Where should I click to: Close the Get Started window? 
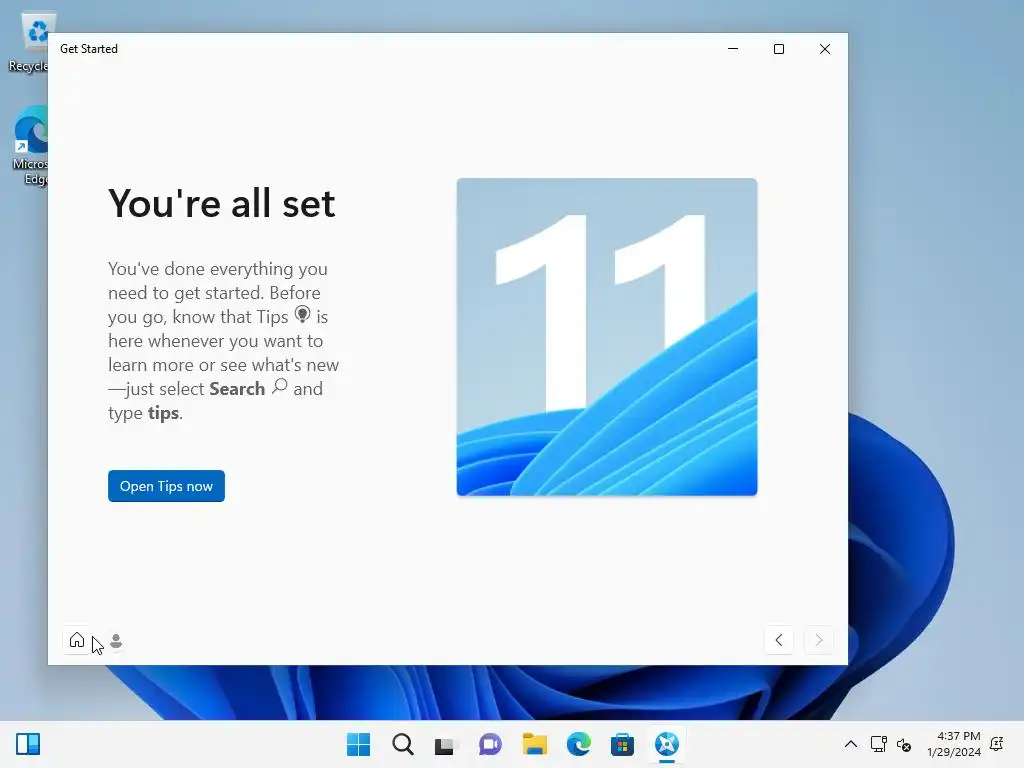pyautogui.click(x=825, y=49)
